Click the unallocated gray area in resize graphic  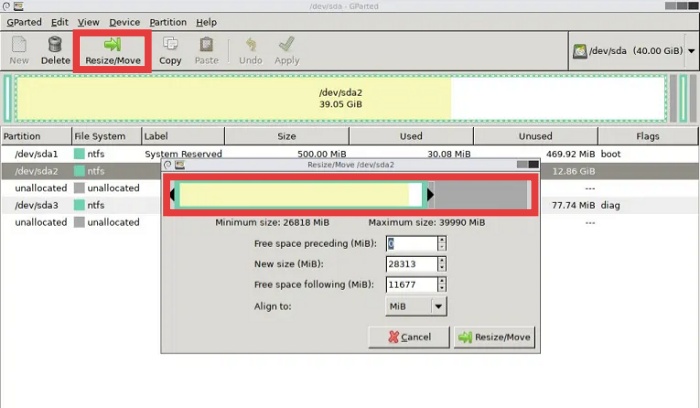481,195
